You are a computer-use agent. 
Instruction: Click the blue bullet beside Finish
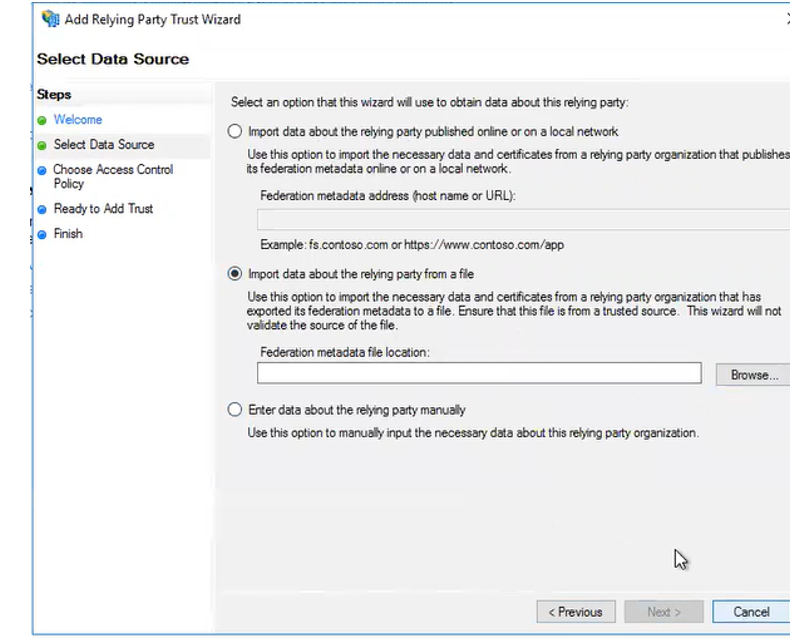pos(42,235)
